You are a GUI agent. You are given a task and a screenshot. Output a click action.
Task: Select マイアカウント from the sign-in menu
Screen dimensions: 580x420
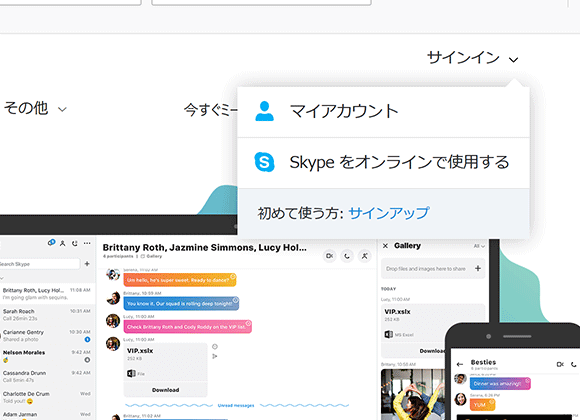pyautogui.click(x=384, y=111)
